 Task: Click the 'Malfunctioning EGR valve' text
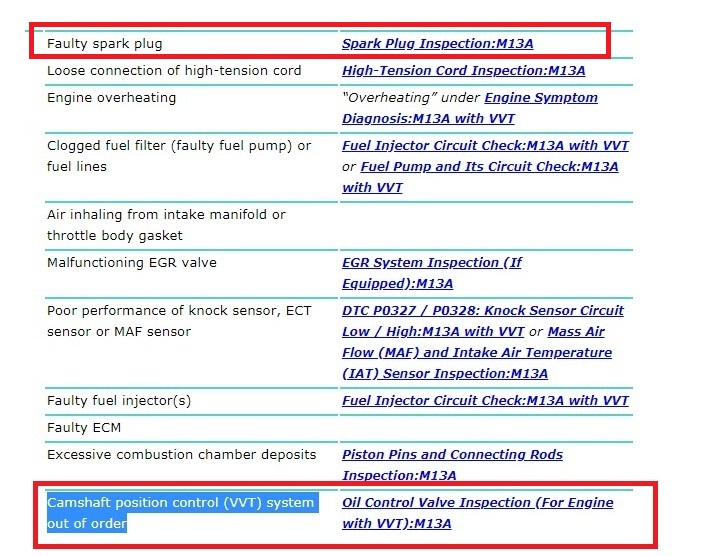tap(132, 263)
